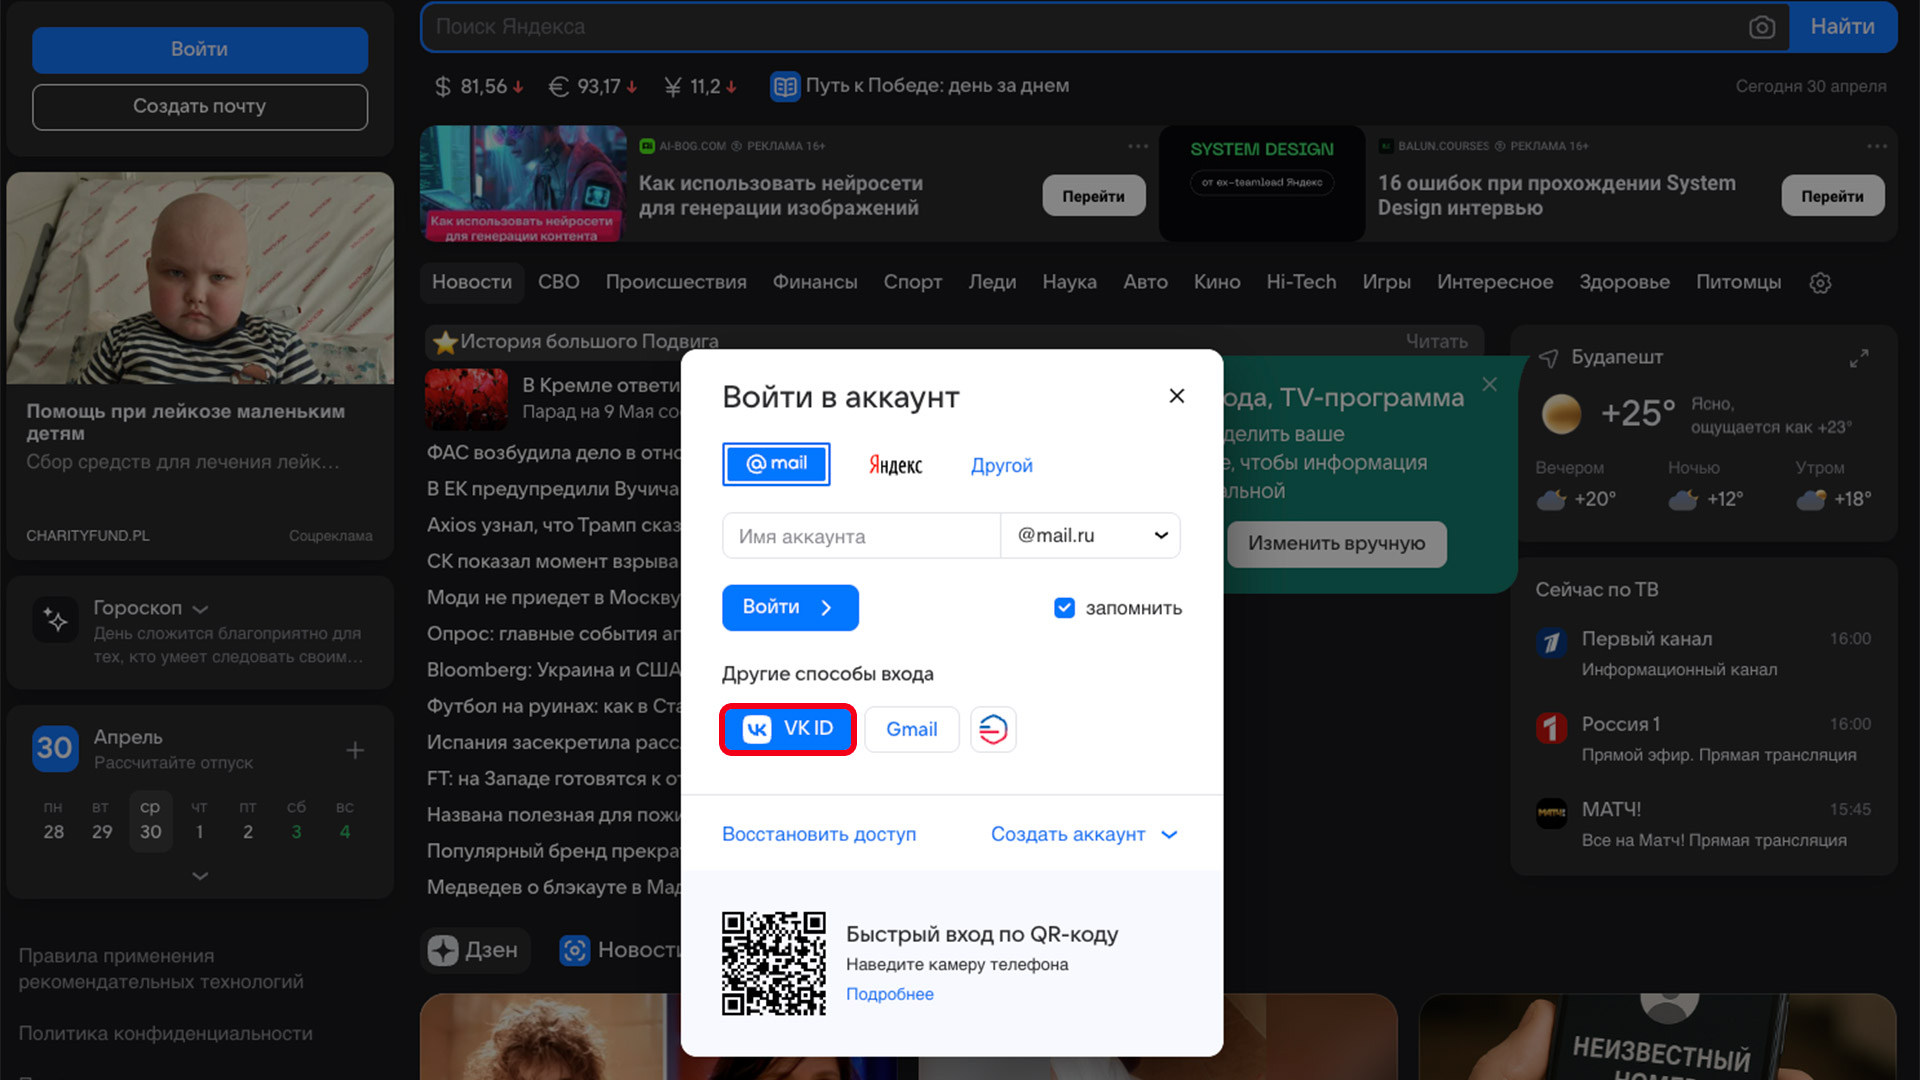Expand the Гороскоп chevron
This screenshot has height=1080, width=1920.
coord(200,609)
